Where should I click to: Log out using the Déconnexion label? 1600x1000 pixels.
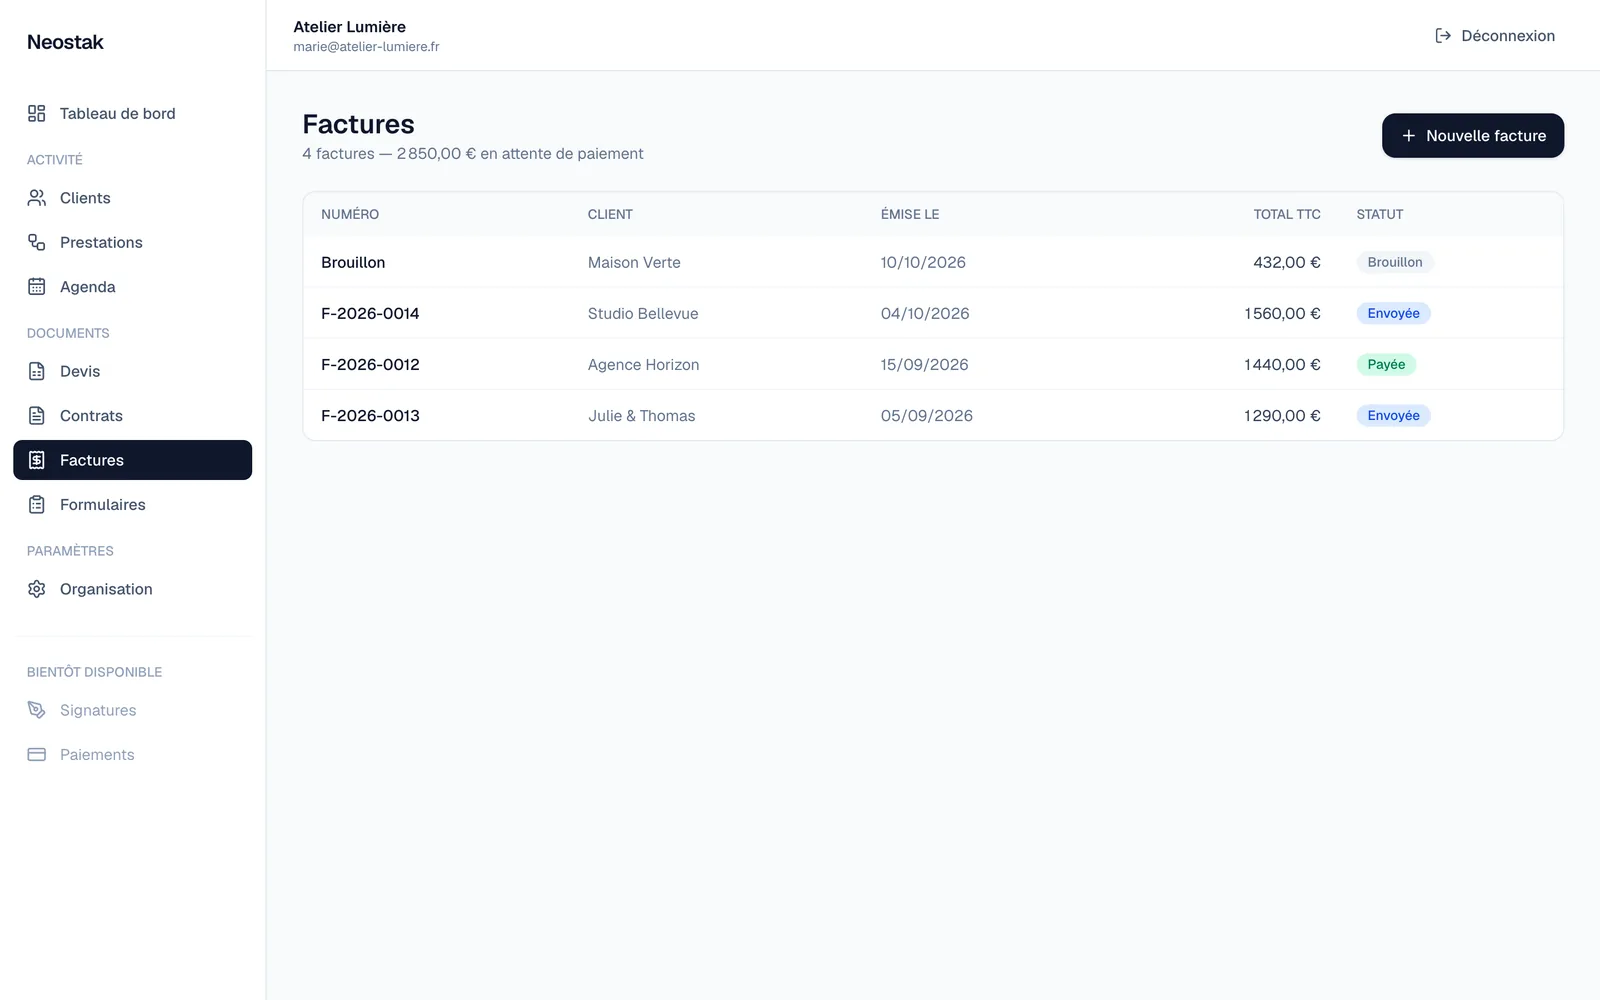coord(1507,36)
